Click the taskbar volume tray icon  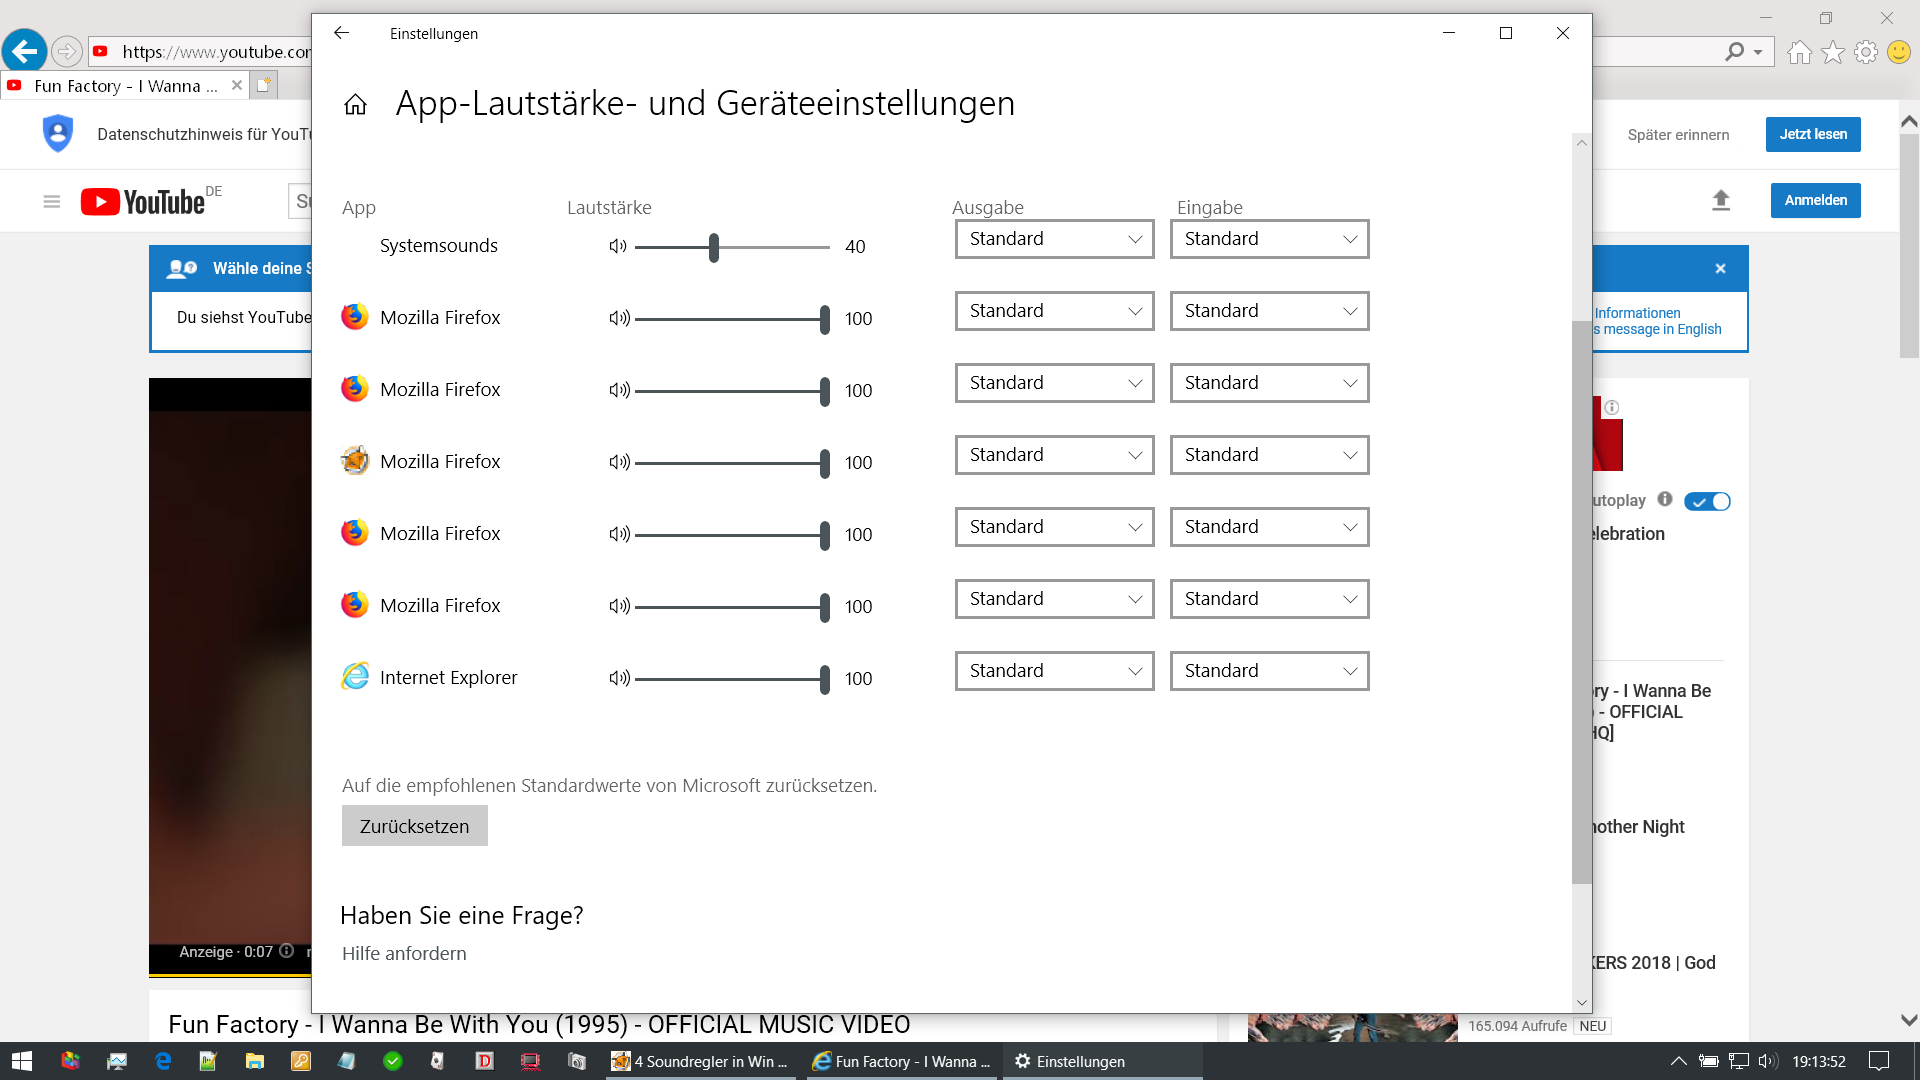coord(1767,1061)
